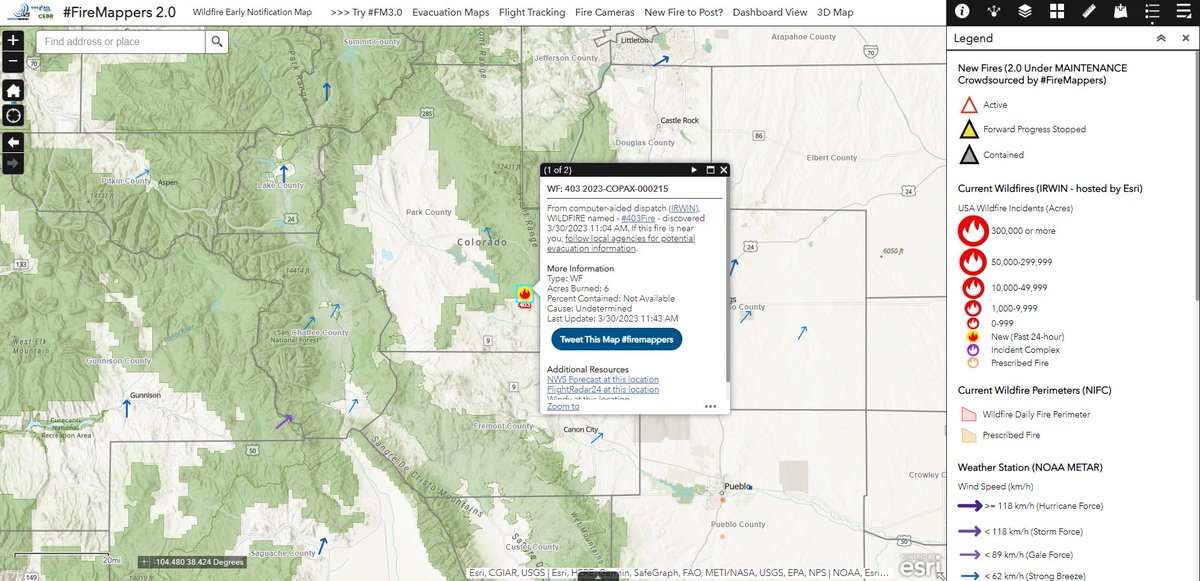
Task: Zoom out with the minus button
Action: click(x=13, y=62)
